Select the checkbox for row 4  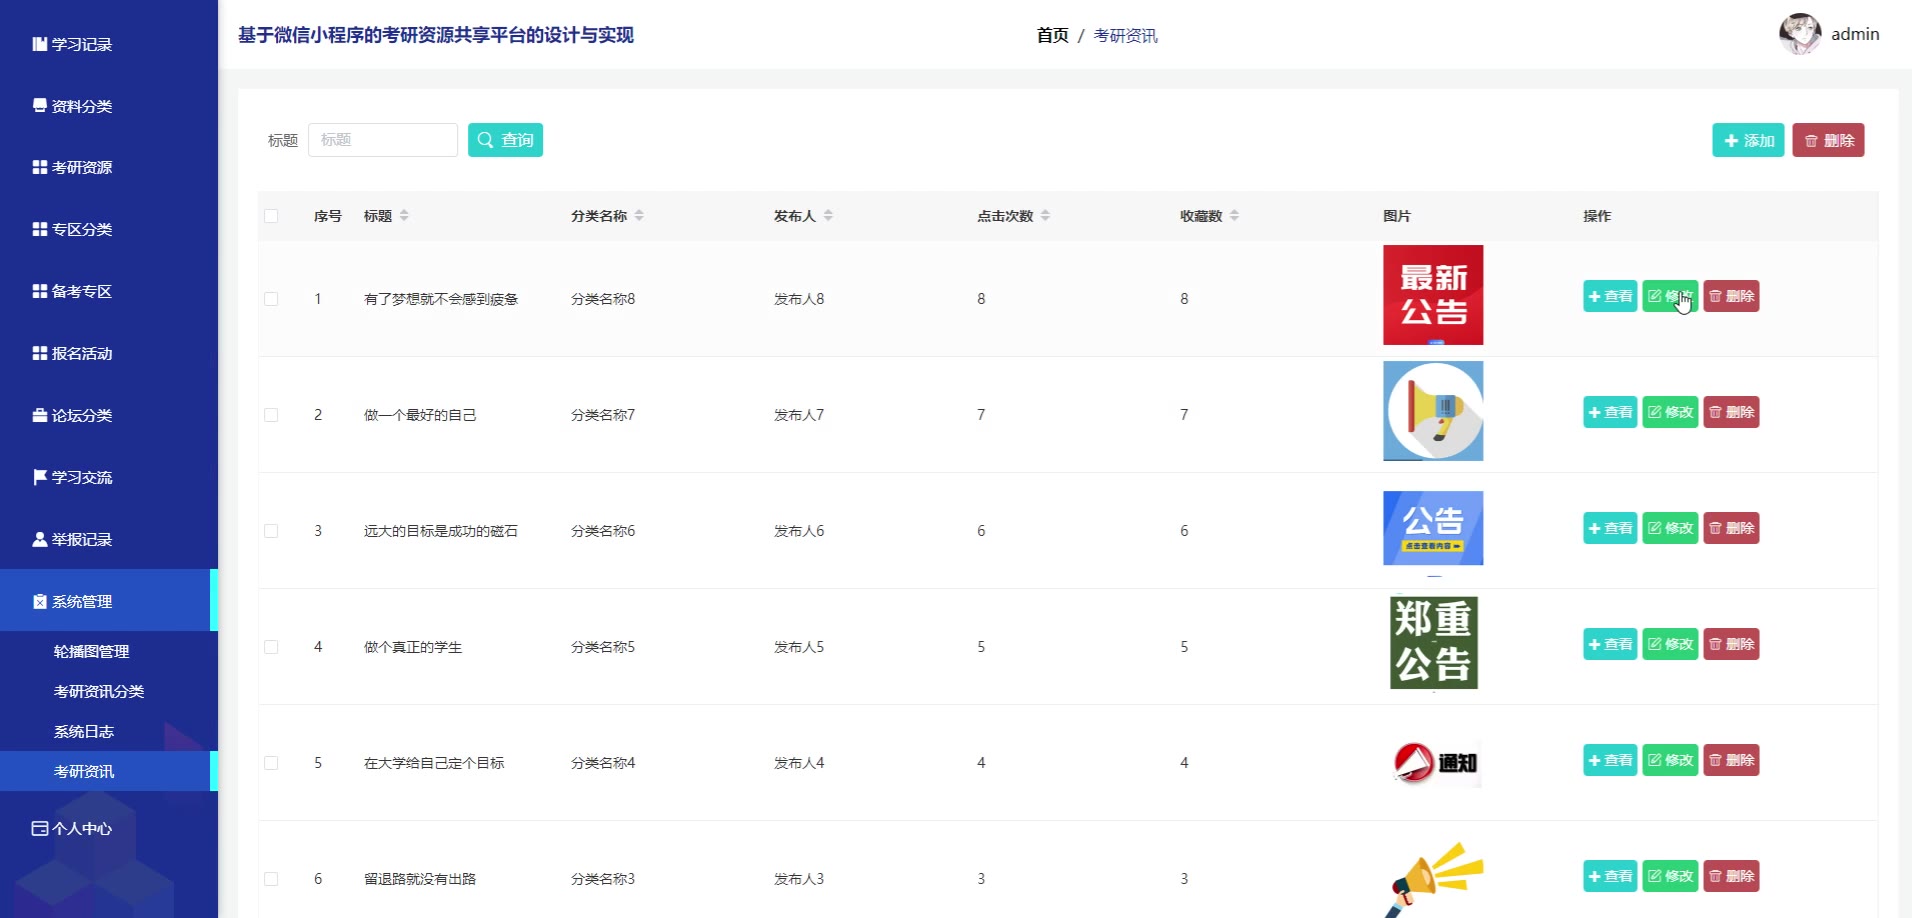[271, 647]
